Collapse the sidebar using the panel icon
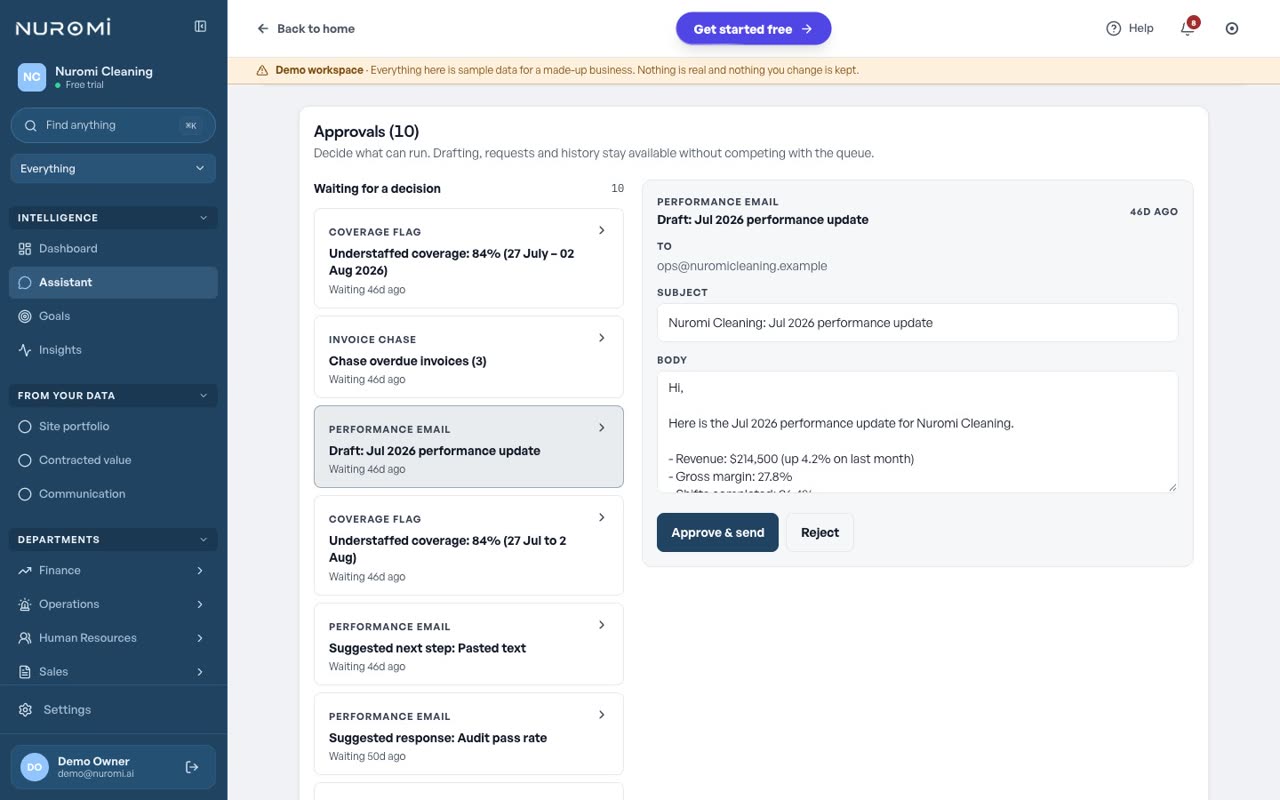The height and width of the screenshot is (800, 1280). [x=200, y=27]
